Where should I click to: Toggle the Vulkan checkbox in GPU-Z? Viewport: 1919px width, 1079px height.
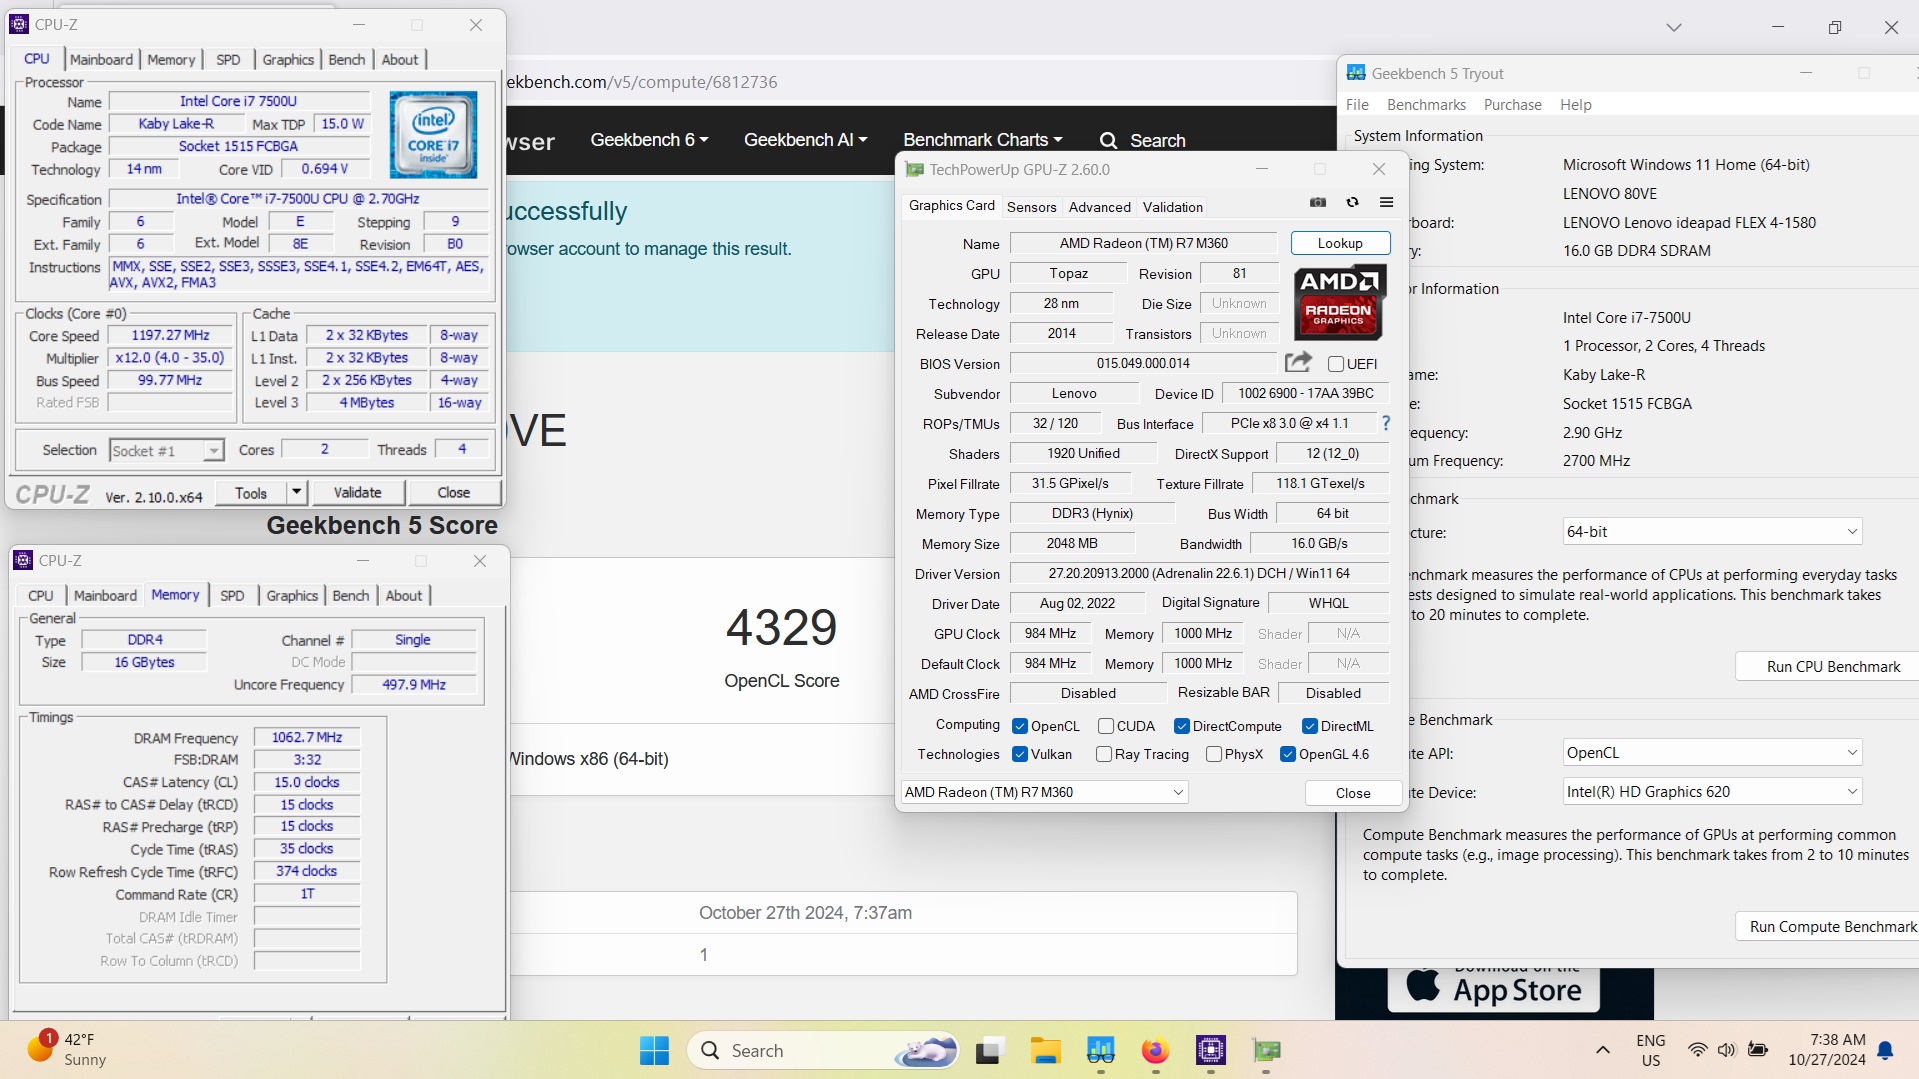coord(1020,754)
